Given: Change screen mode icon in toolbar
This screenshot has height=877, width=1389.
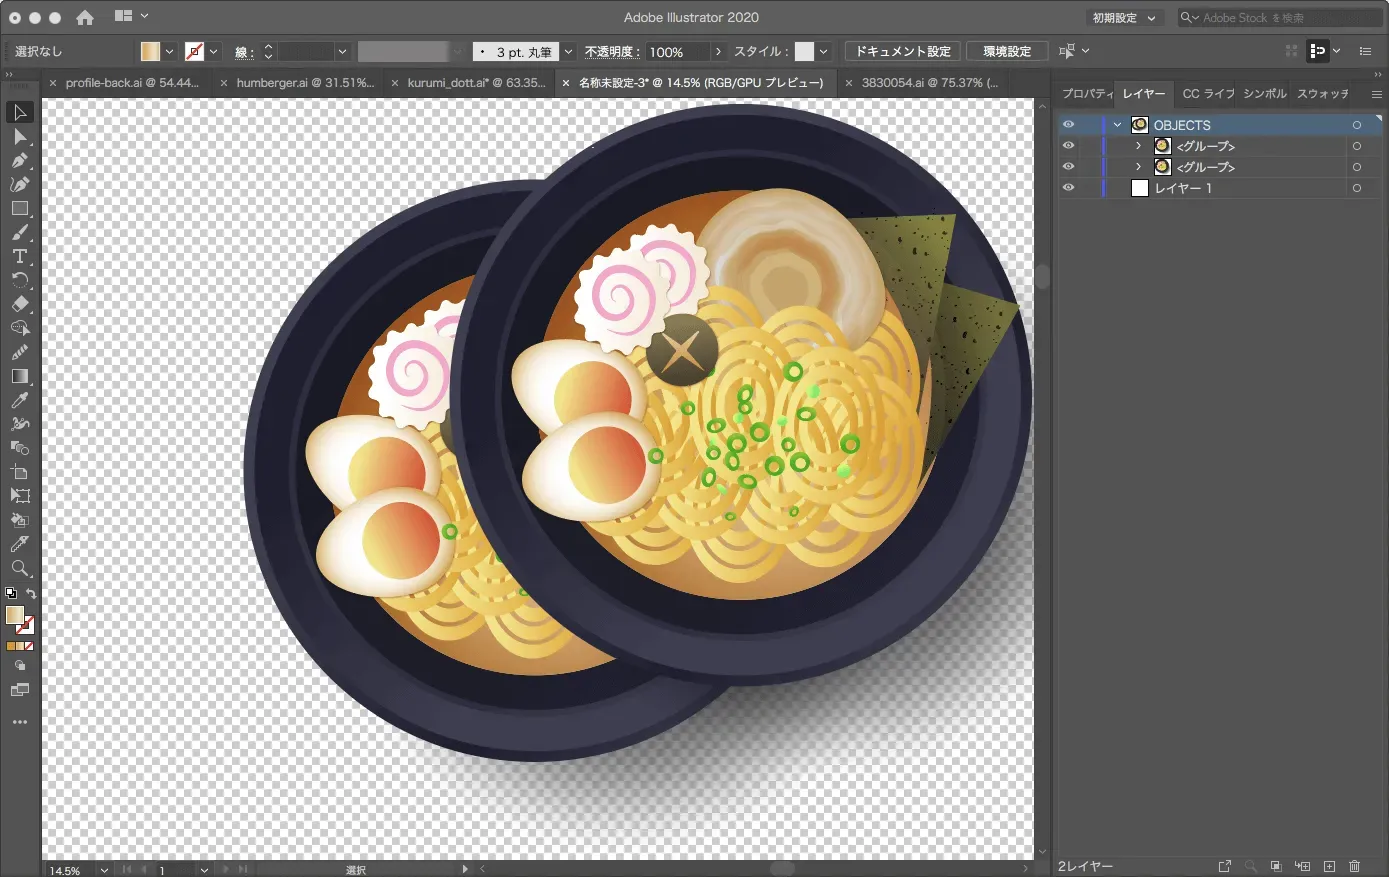Looking at the screenshot, I should pyautogui.click(x=20, y=690).
